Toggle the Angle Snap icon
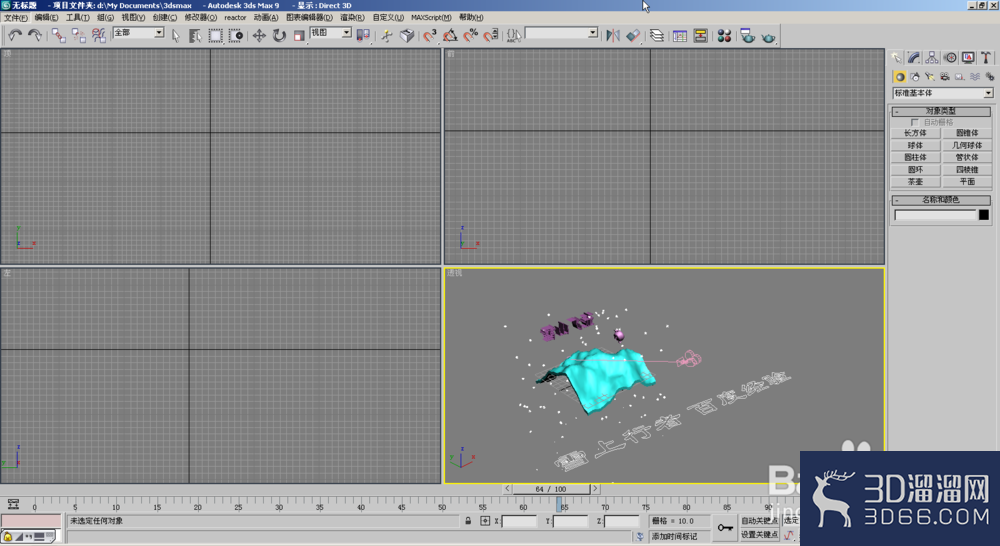Image resolution: width=1000 pixels, height=546 pixels. coord(450,36)
